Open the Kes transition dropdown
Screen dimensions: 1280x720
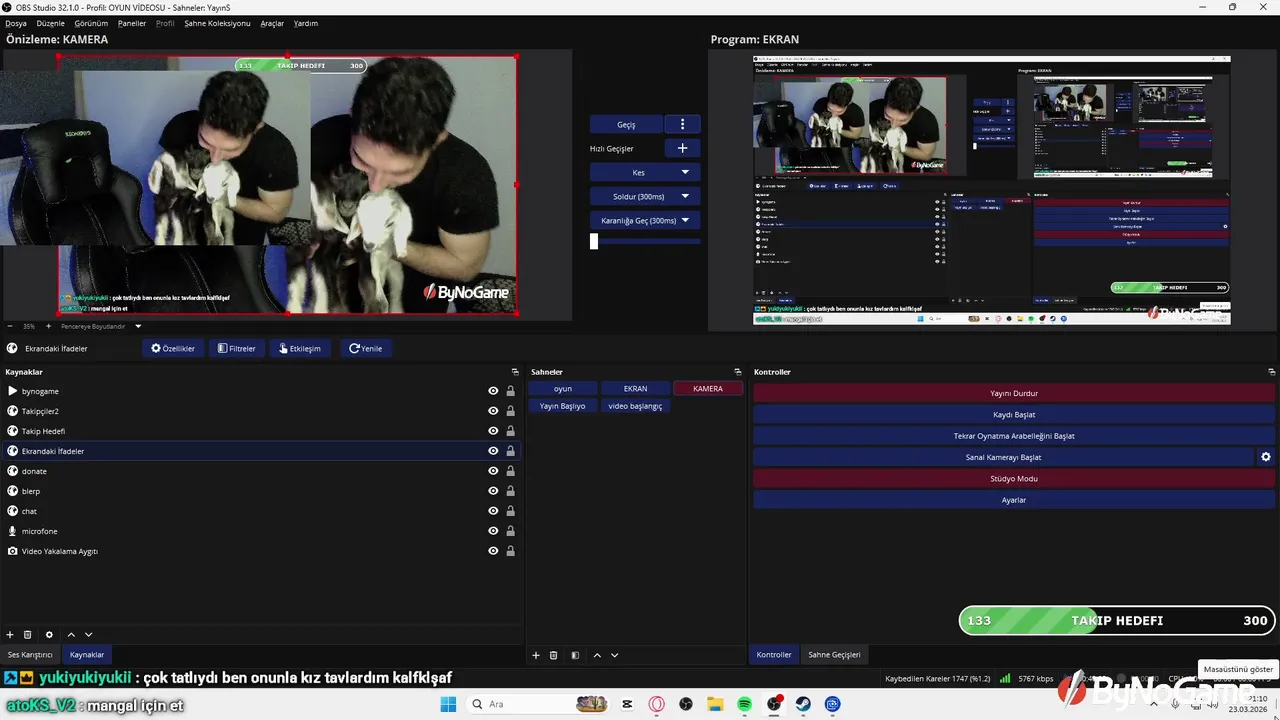(x=685, y=172)
